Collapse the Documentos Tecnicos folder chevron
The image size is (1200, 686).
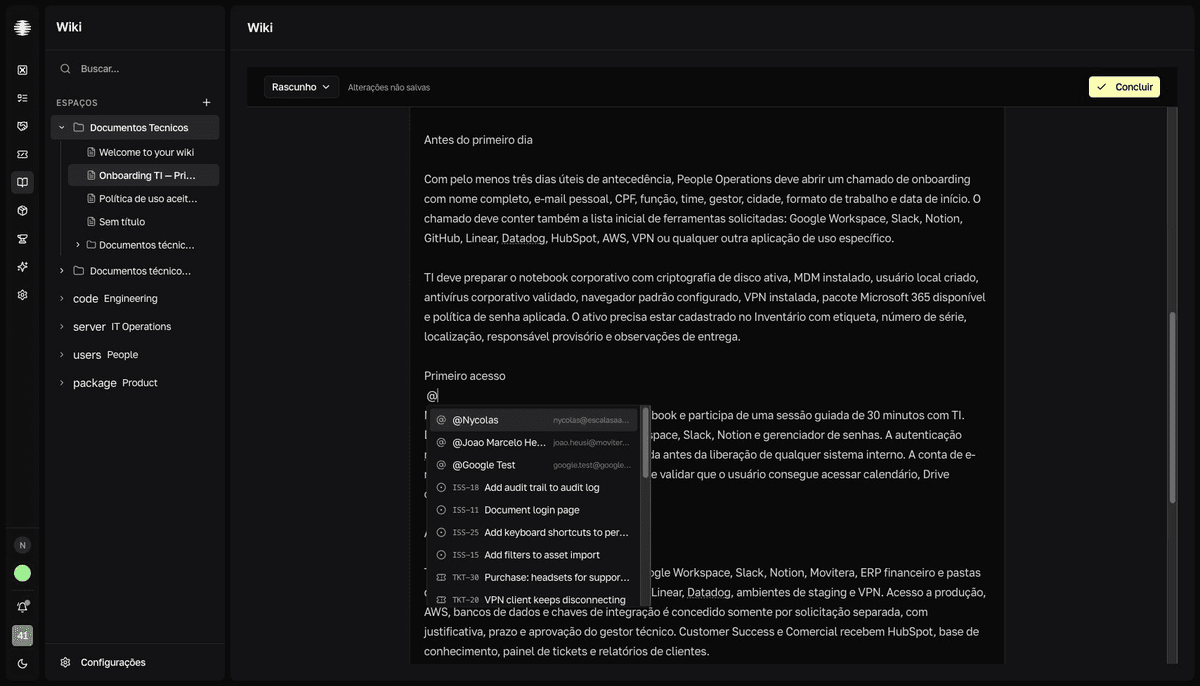(x=62, y=128)
